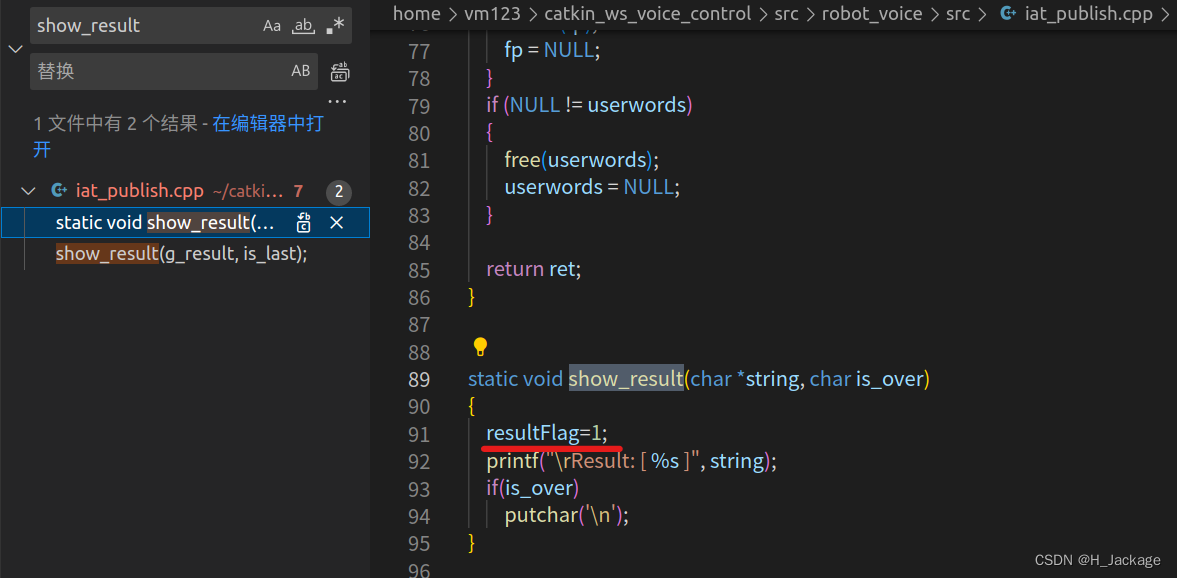Click vm123 breadcrumb segment
Viewport: 1177px width, 578px height.
click(x=494, y=14)
